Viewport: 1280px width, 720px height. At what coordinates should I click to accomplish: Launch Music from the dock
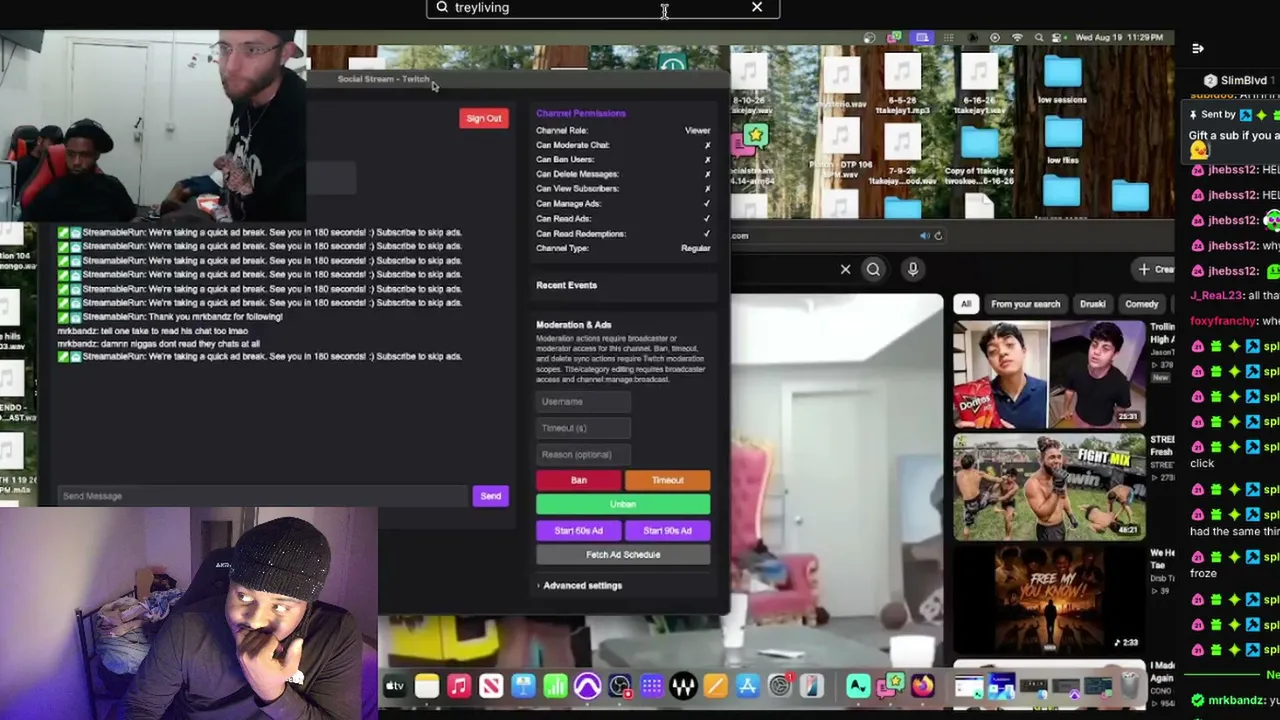coord(459,686)
